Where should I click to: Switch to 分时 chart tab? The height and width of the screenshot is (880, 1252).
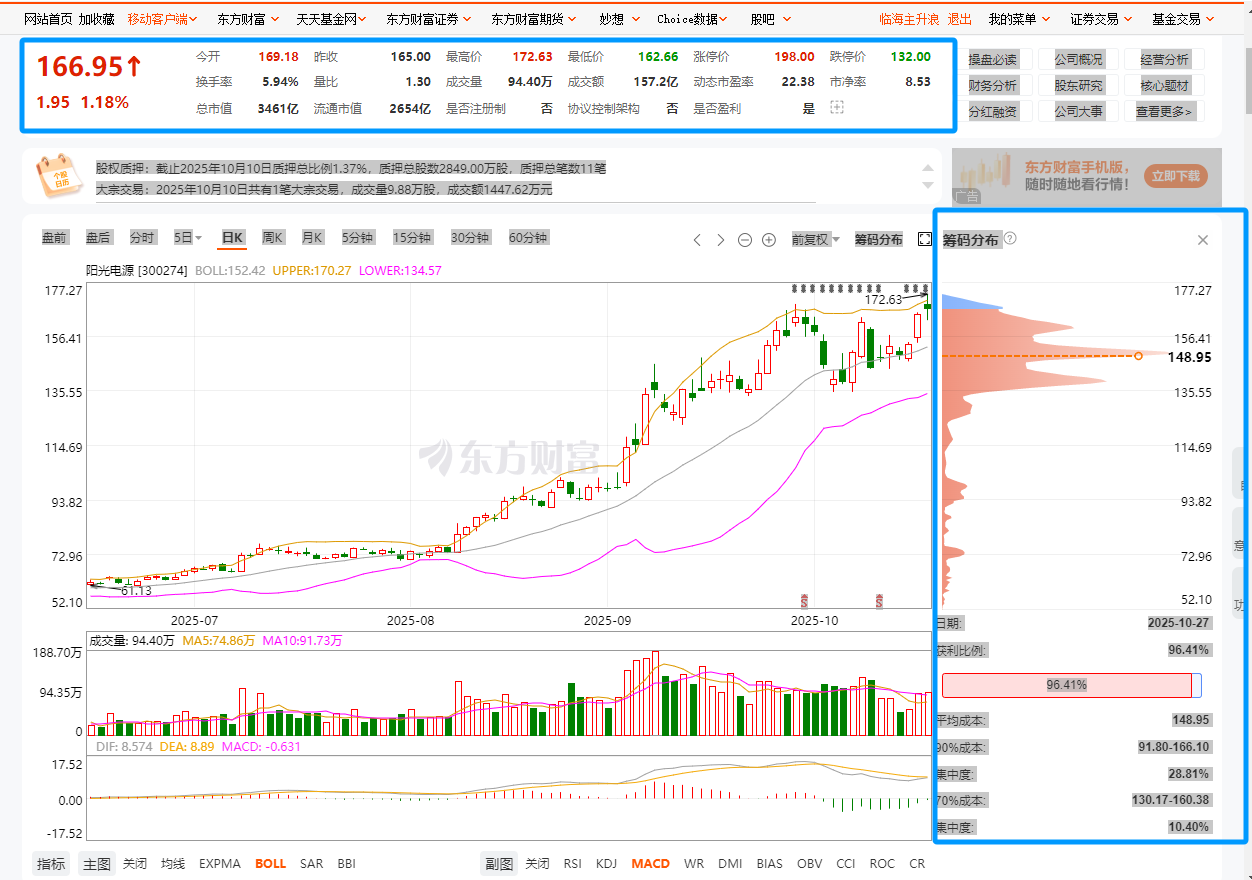[x=142, y=238]
